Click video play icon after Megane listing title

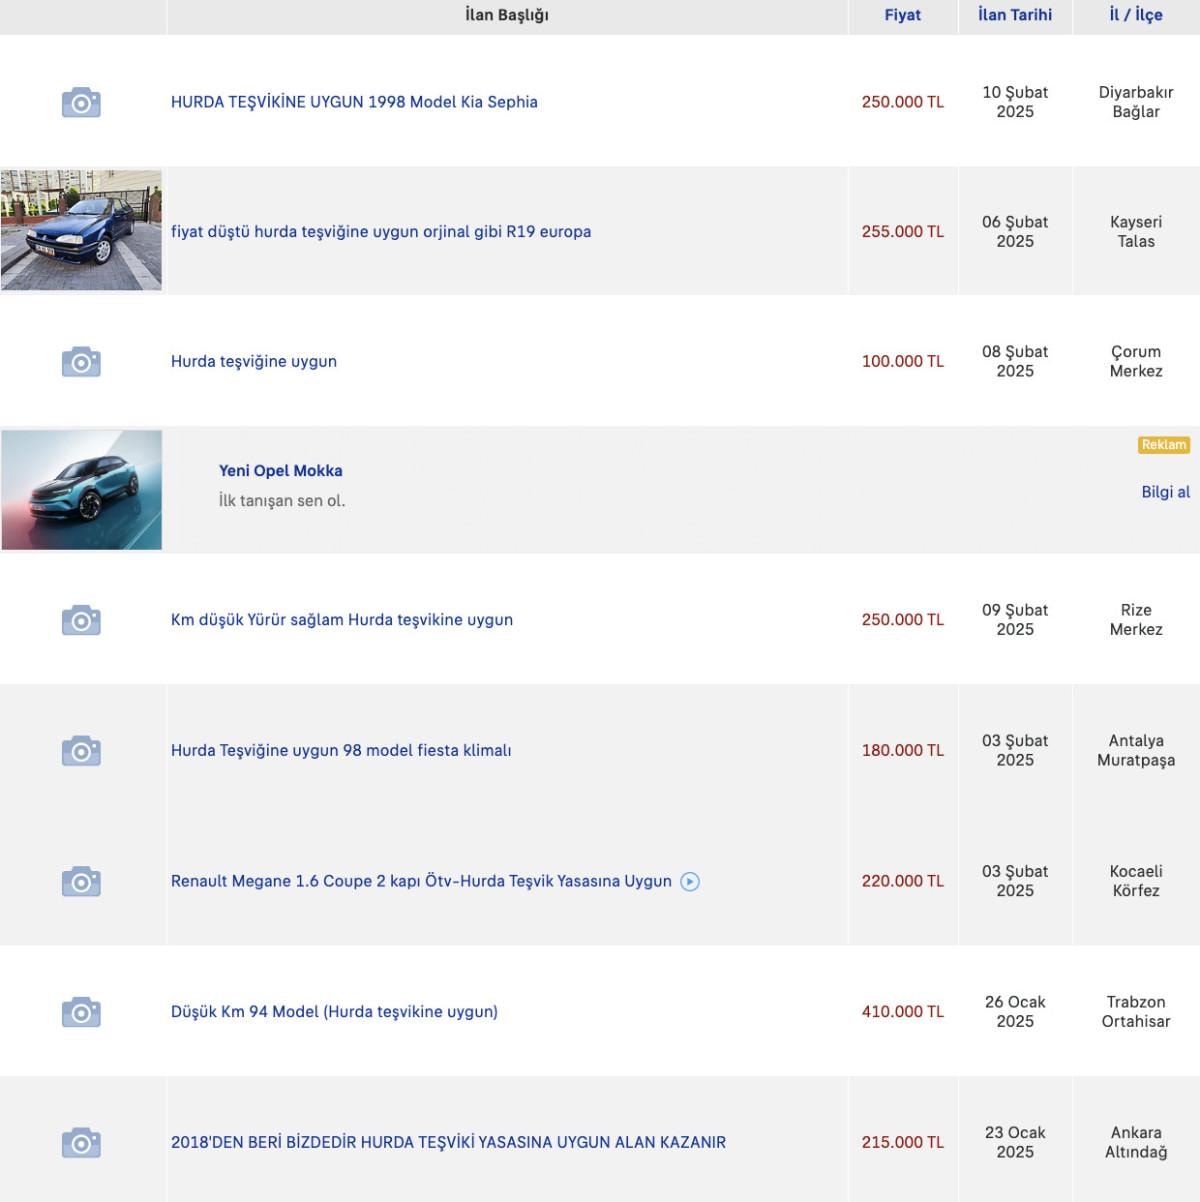pos(690,882)
